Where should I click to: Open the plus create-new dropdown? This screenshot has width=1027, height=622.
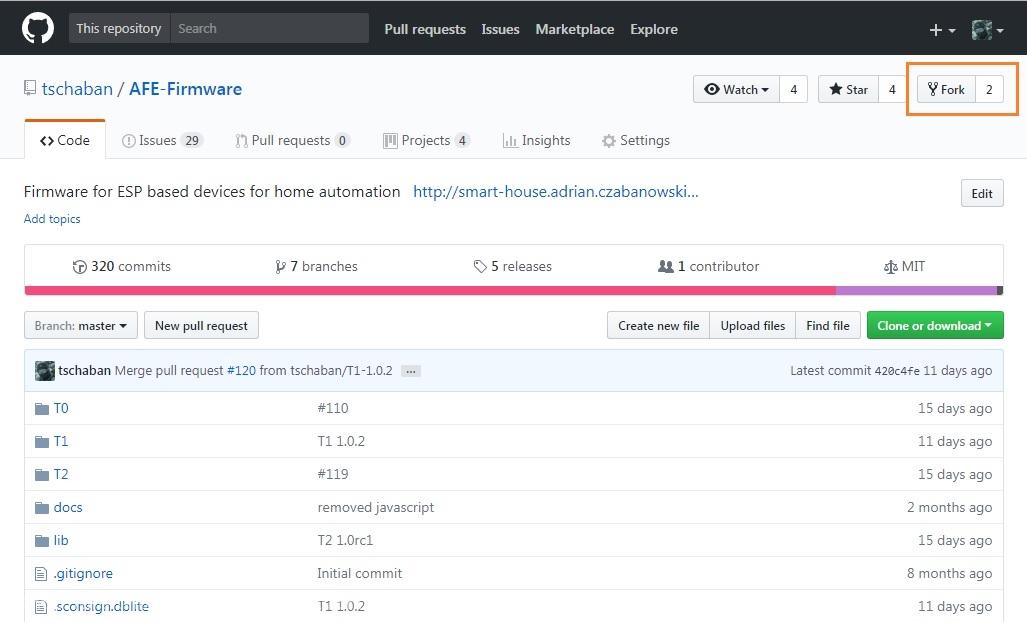pos(942,30)
